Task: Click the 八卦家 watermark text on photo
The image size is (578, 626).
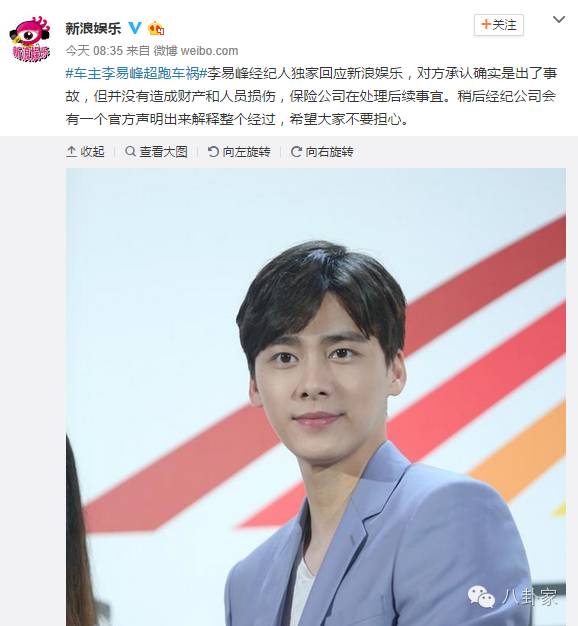Action: click(529, 597)
